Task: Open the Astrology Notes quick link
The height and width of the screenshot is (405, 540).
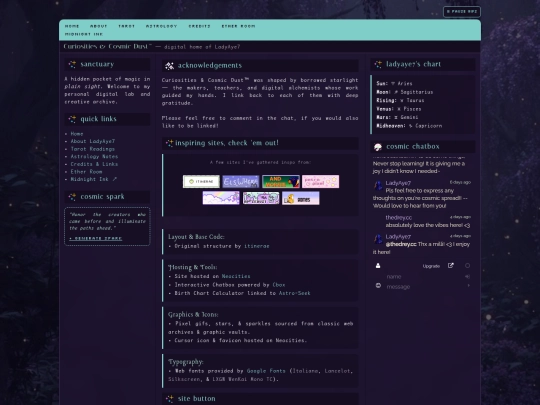Action: click(94, 156)
